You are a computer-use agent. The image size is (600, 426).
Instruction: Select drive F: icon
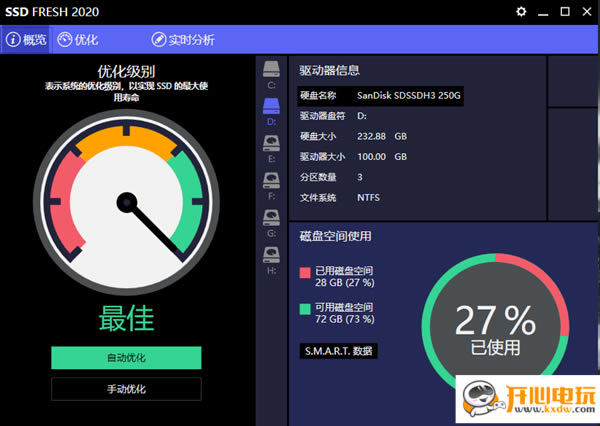[x=271, y=181]
